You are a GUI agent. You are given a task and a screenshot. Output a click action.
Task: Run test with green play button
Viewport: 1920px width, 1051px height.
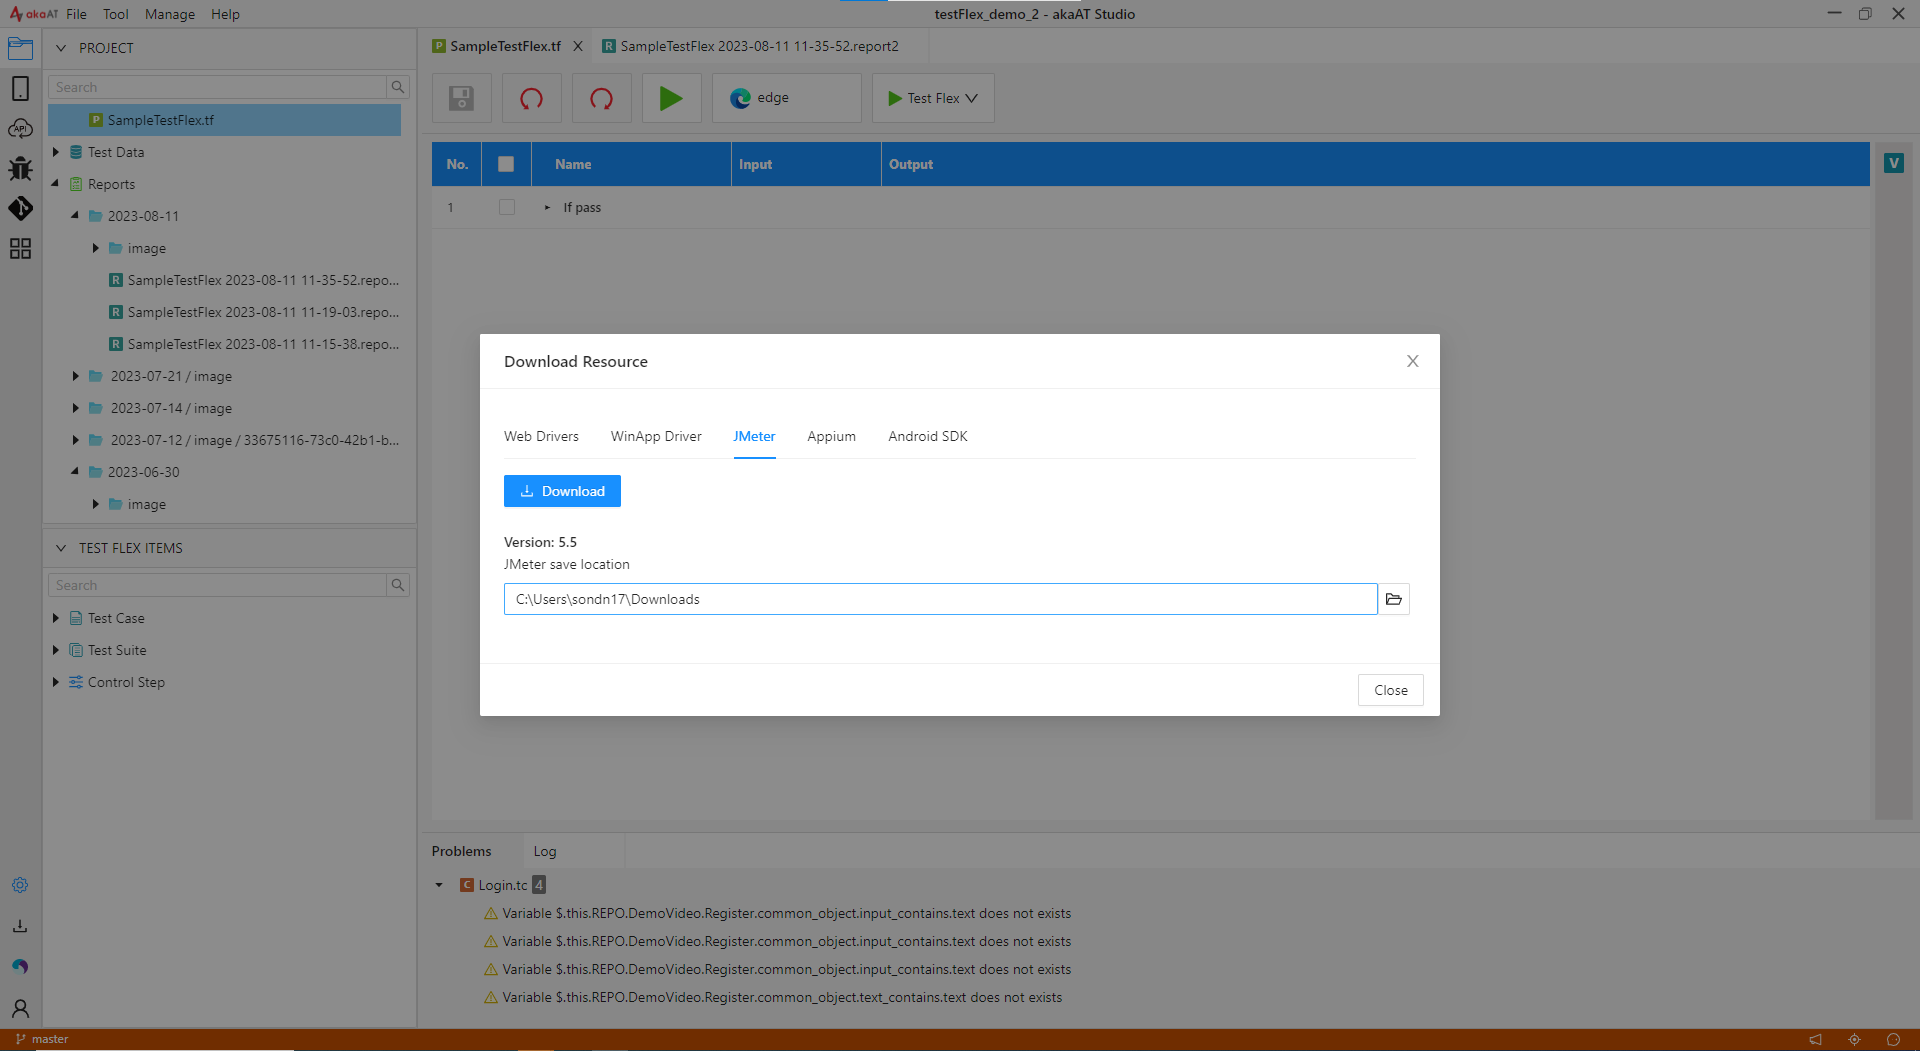[x=671, y=98]
